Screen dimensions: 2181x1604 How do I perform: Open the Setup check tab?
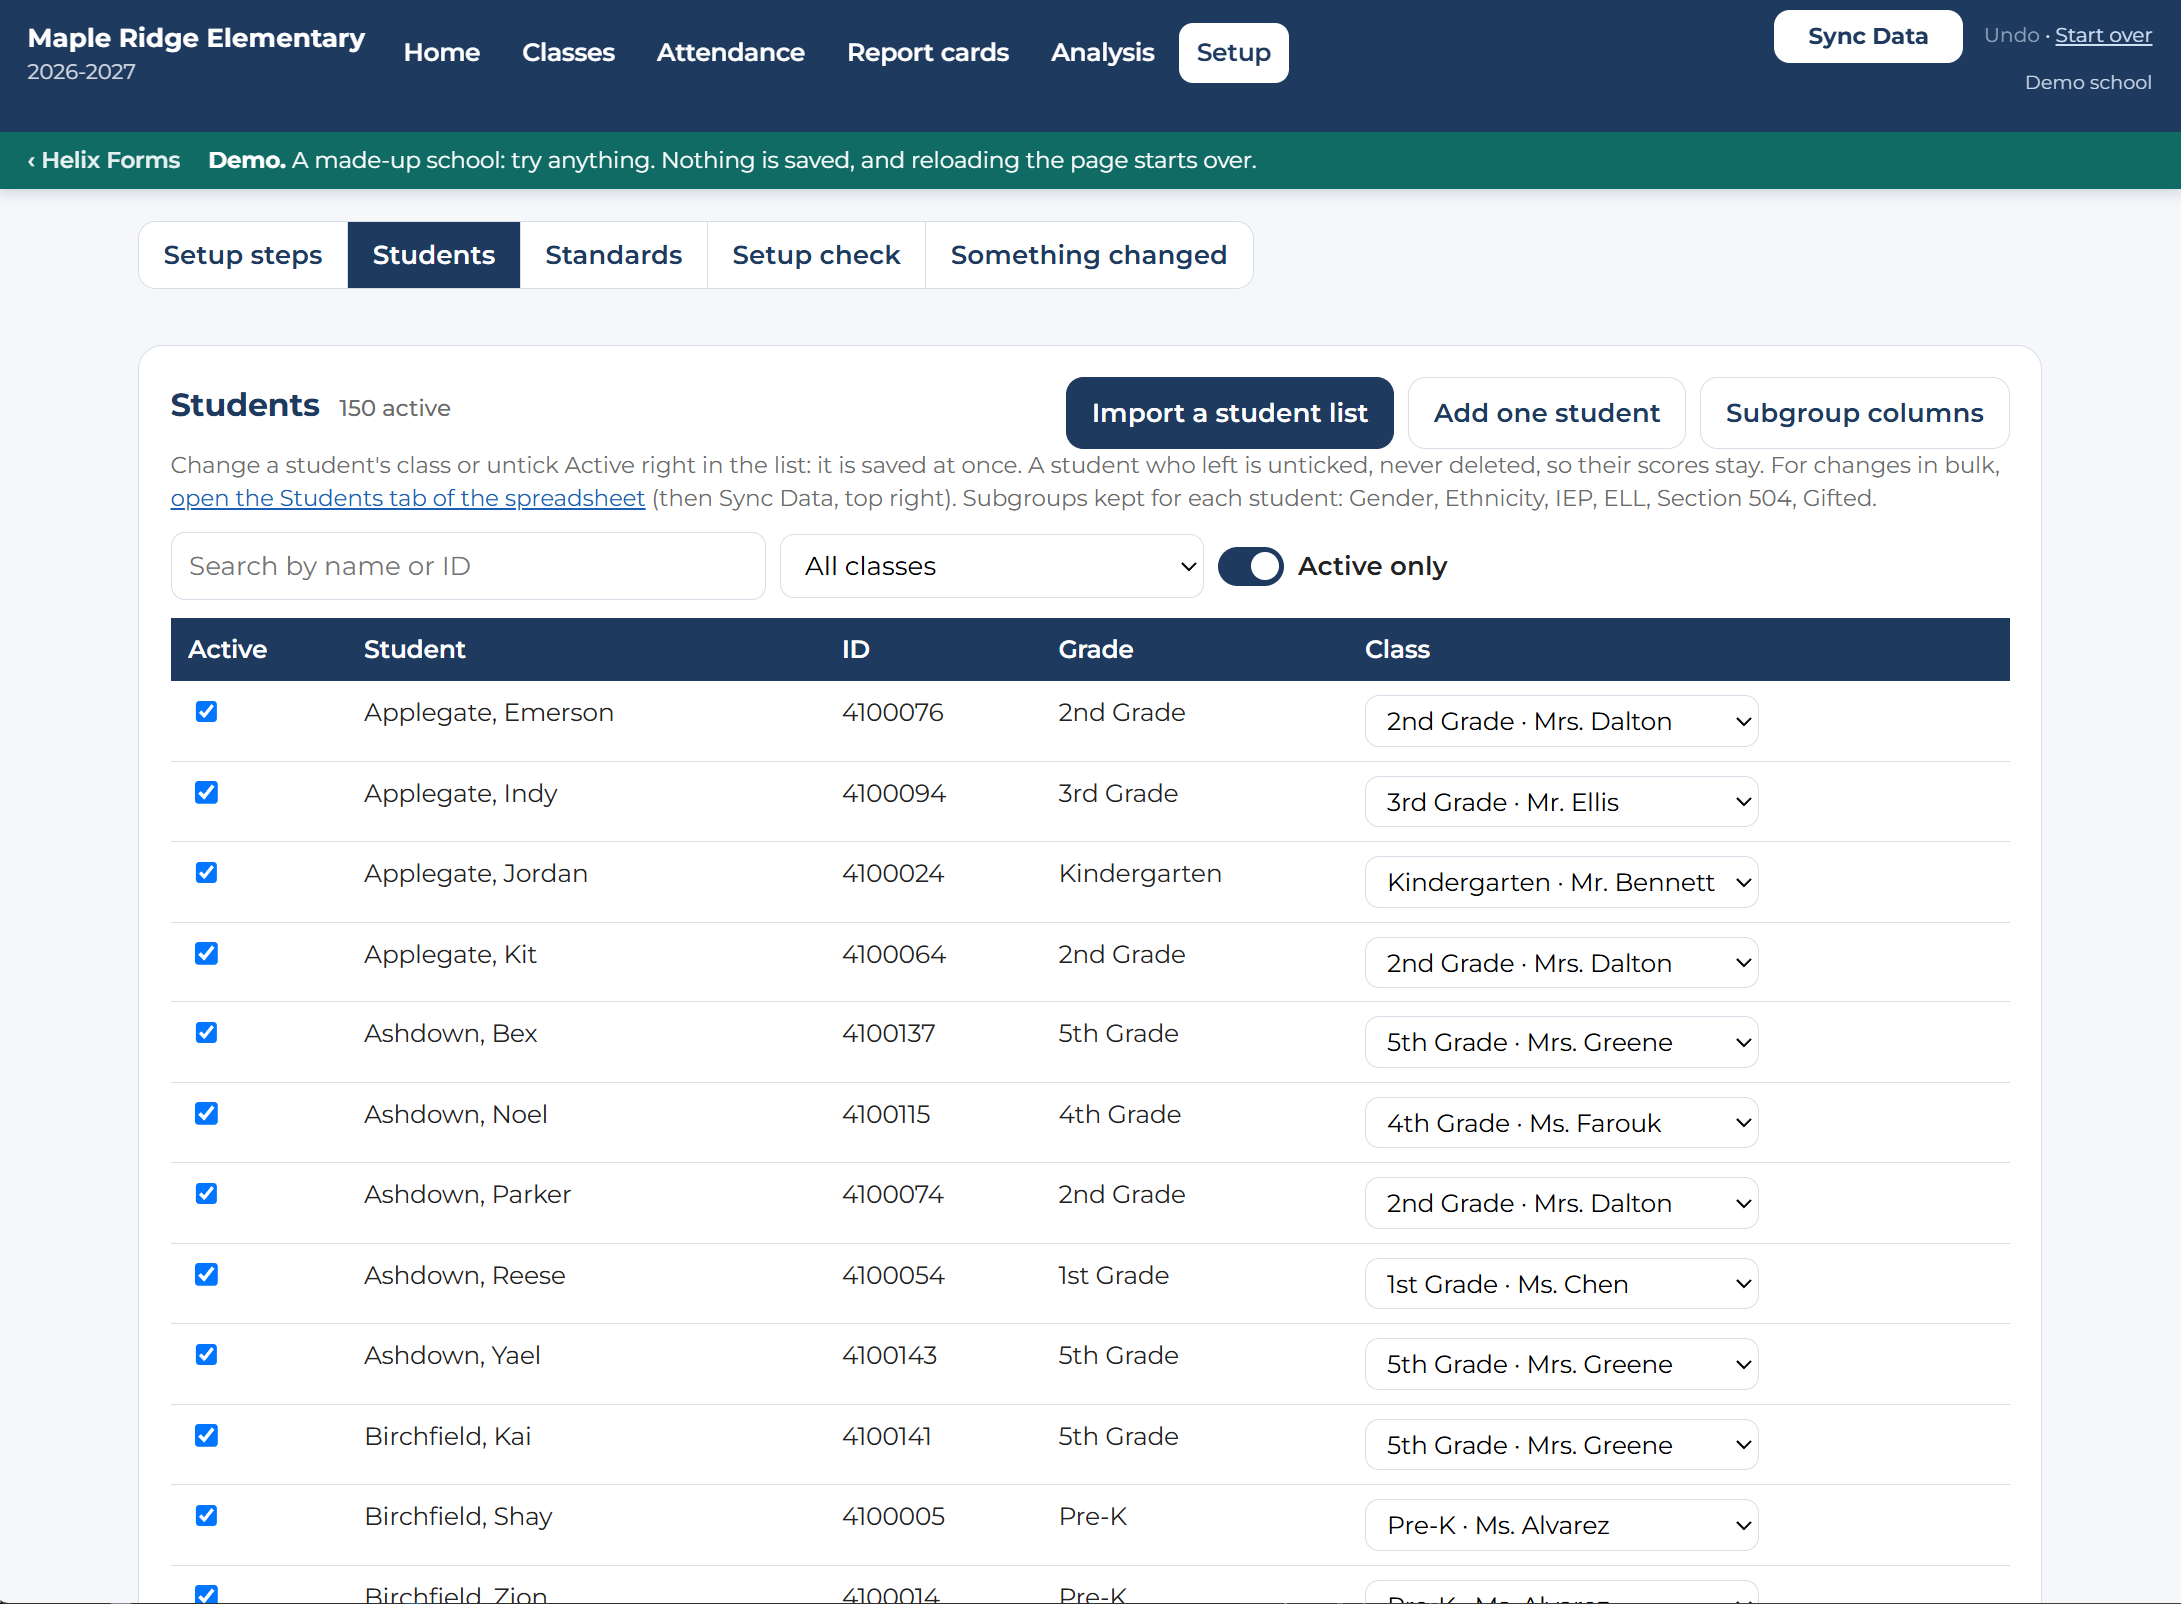click(816, 255)
